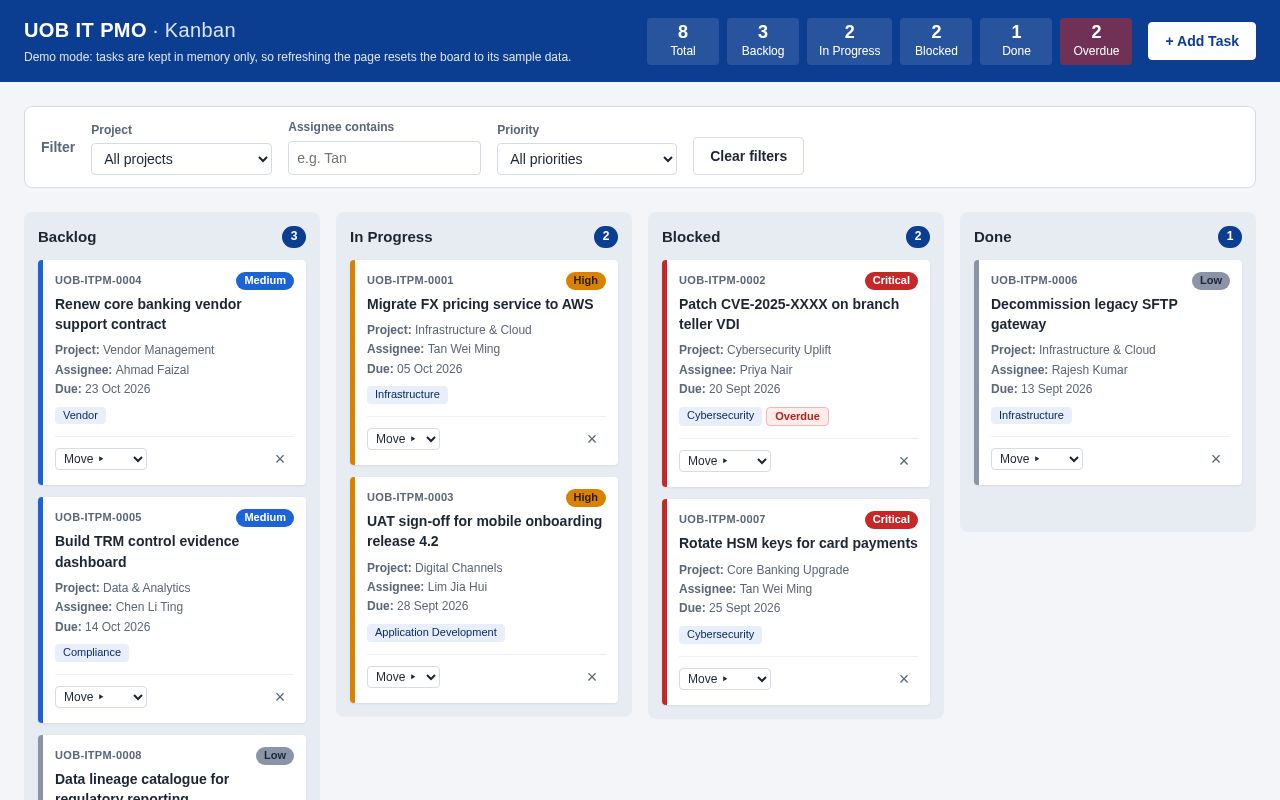
Task: Click the Application Development tag
Action: (x=436, y=633)
